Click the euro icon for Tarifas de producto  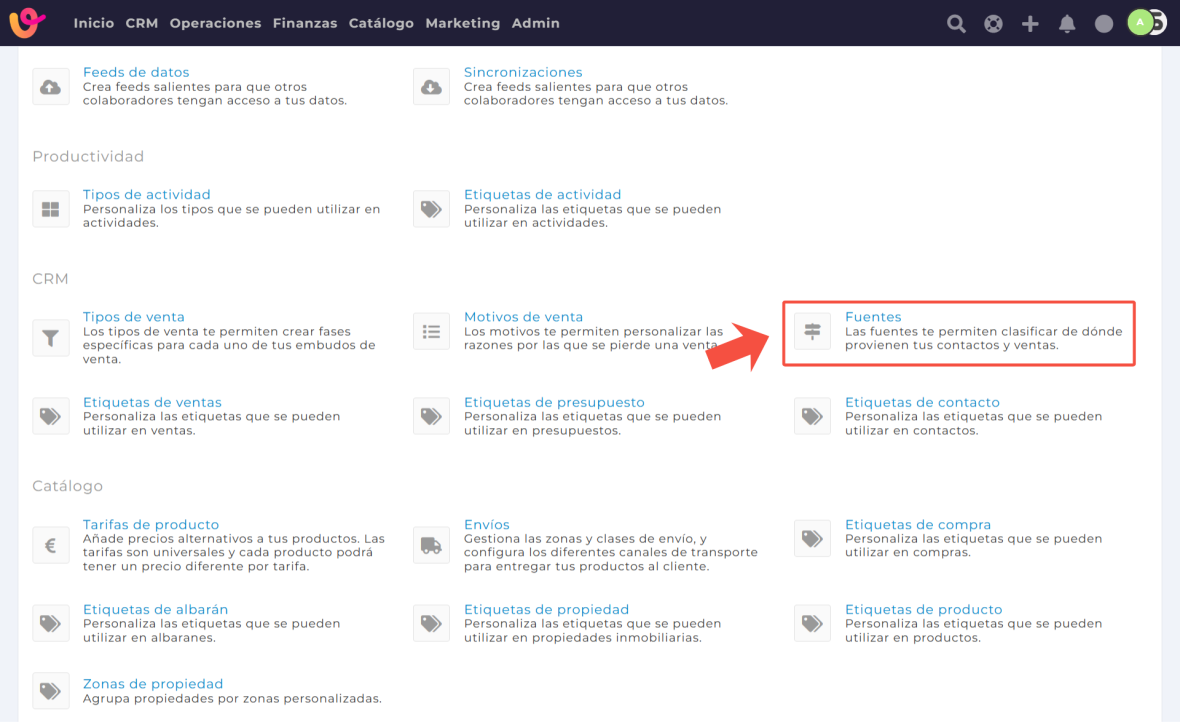(x=50, y=545)
